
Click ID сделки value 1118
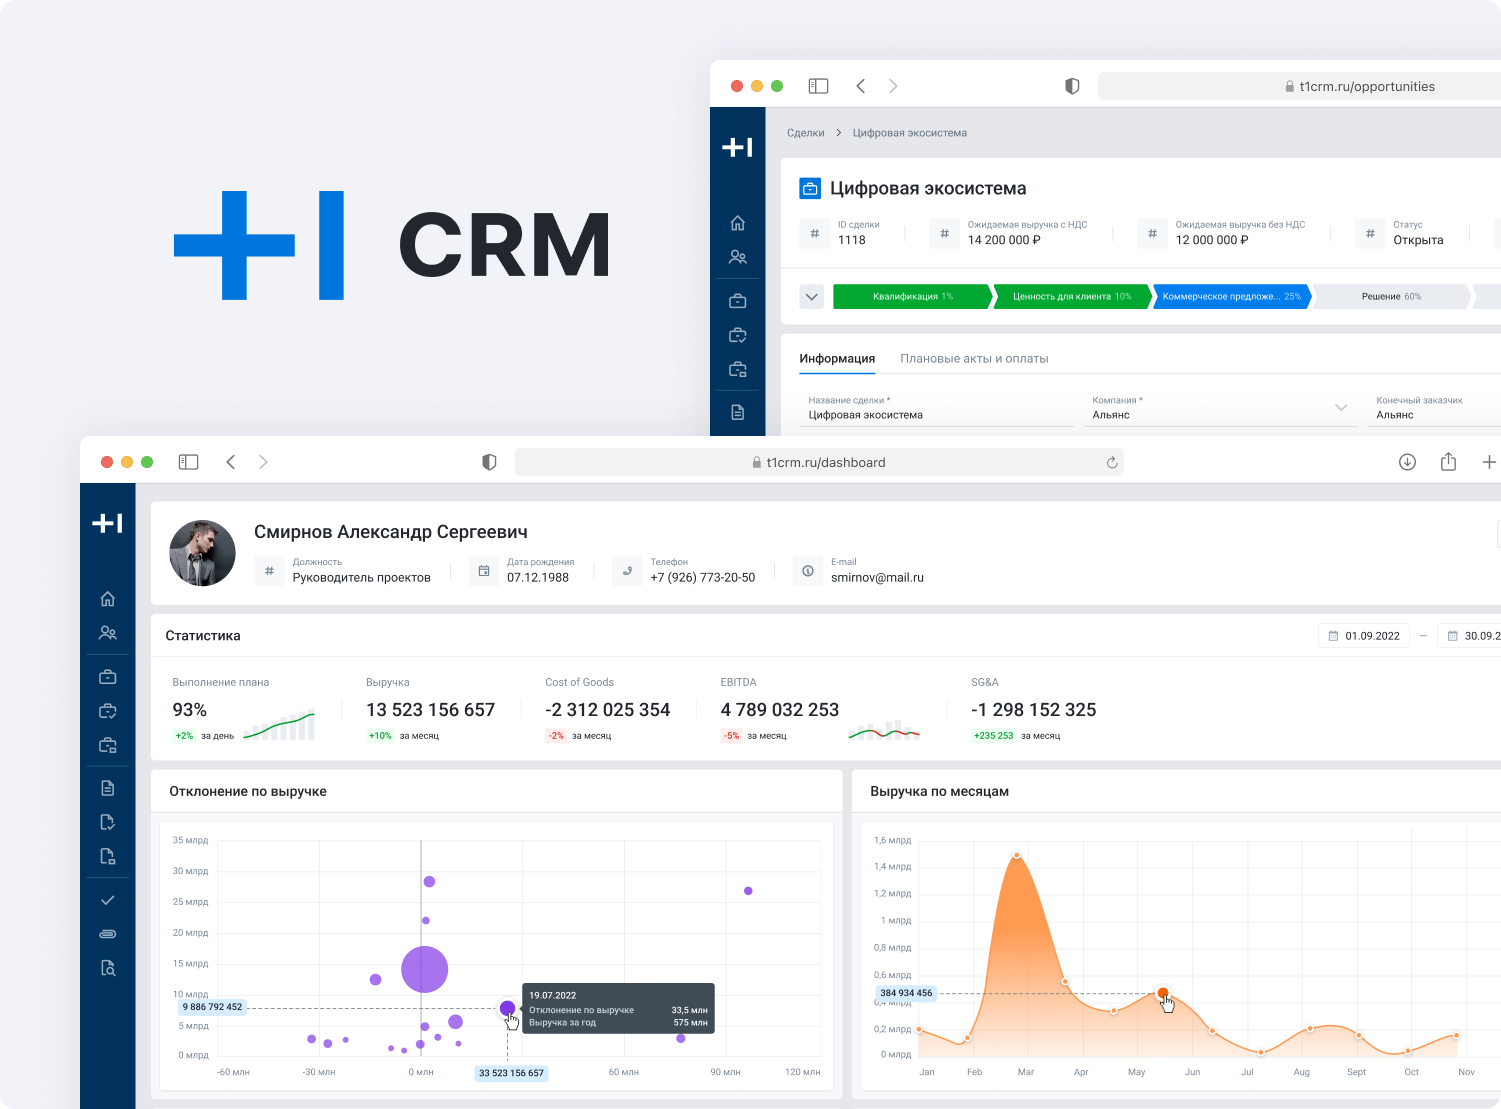click(852, 240)
